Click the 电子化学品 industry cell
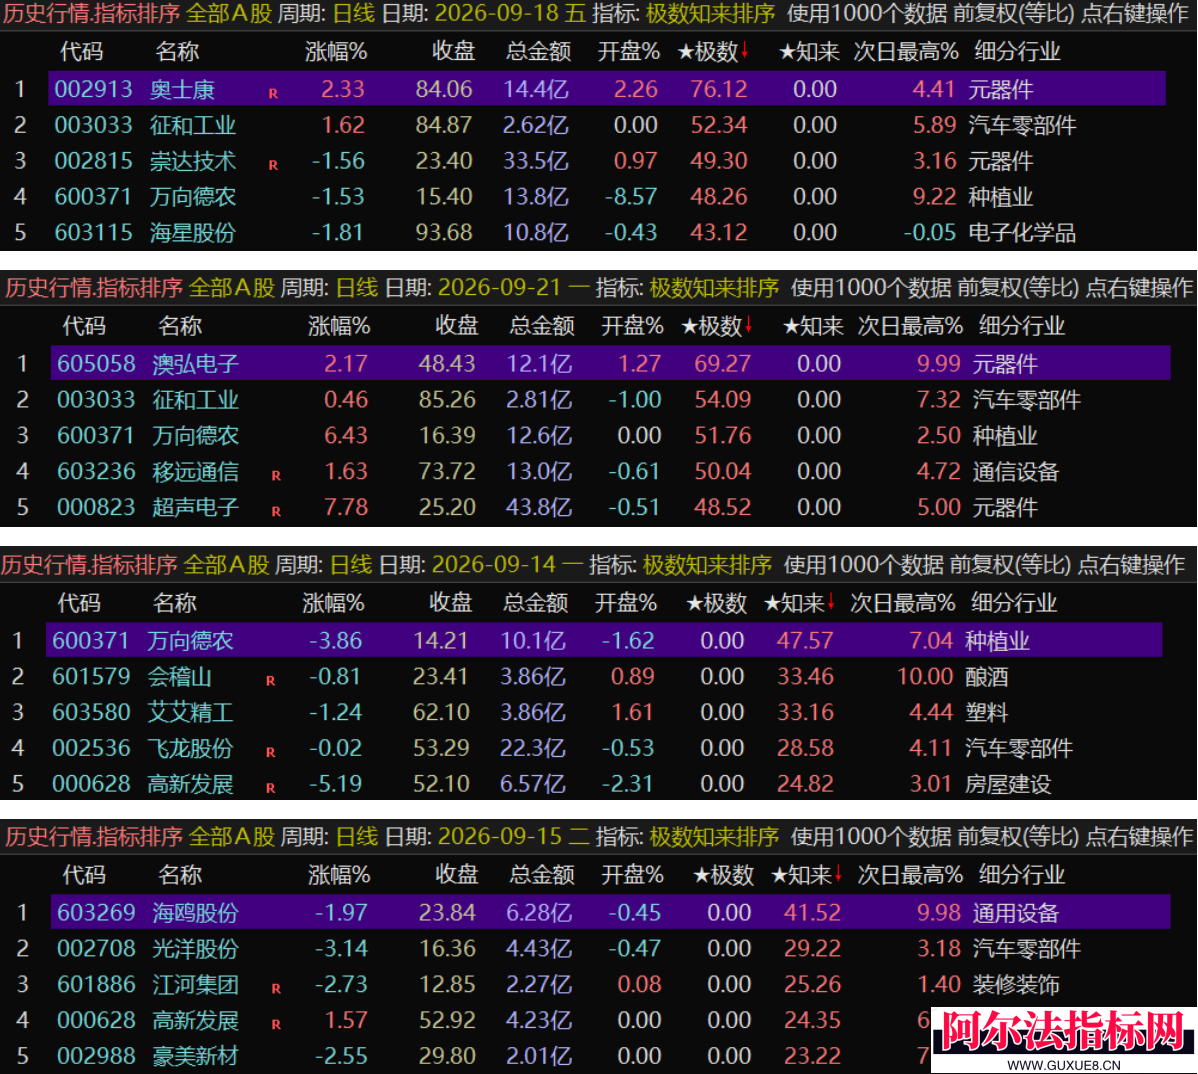Image resolution: width=1198 pixels, height=1074 pixels. pos(1022,232)
